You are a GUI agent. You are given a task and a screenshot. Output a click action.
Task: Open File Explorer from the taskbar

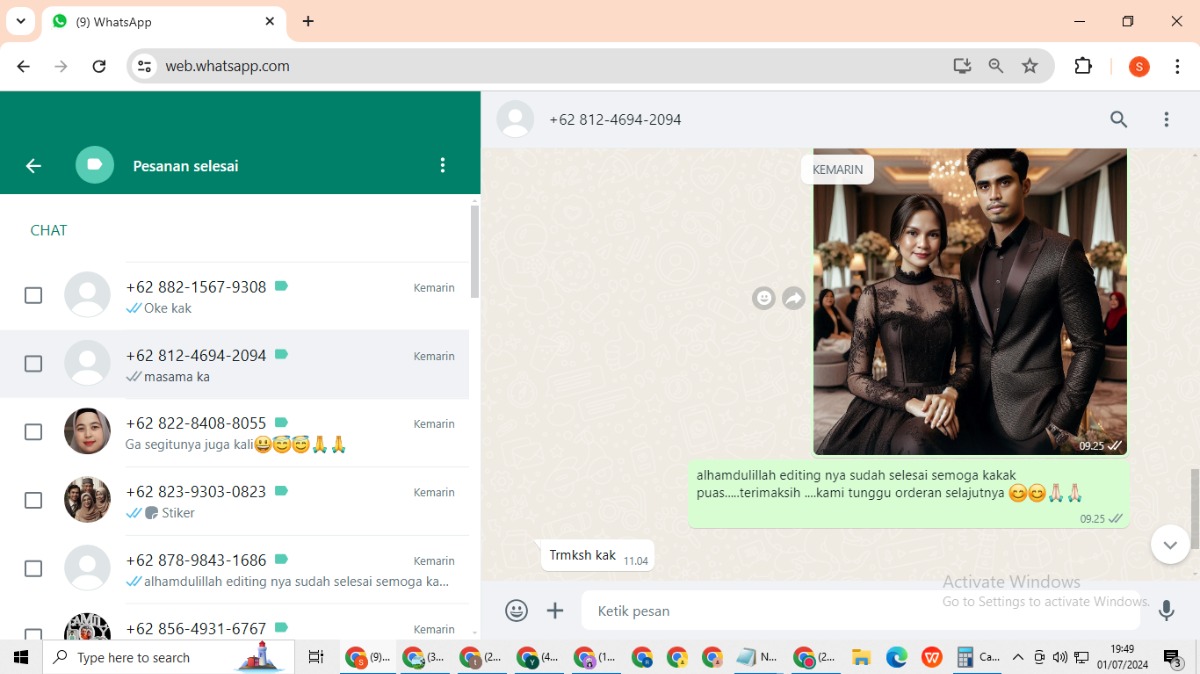point(861,657)
